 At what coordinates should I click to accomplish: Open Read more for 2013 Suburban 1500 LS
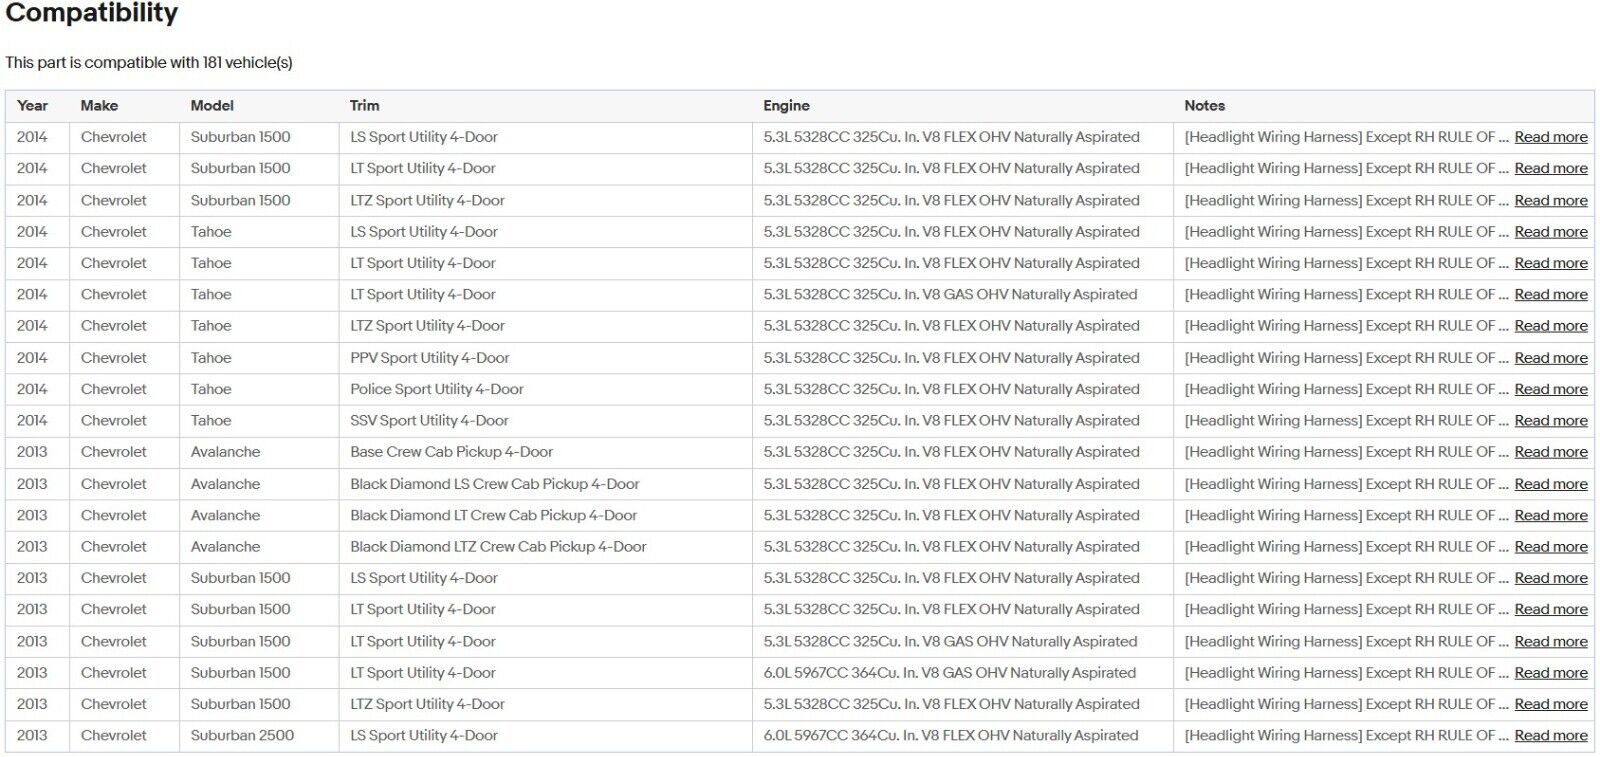pos(1550,578)
